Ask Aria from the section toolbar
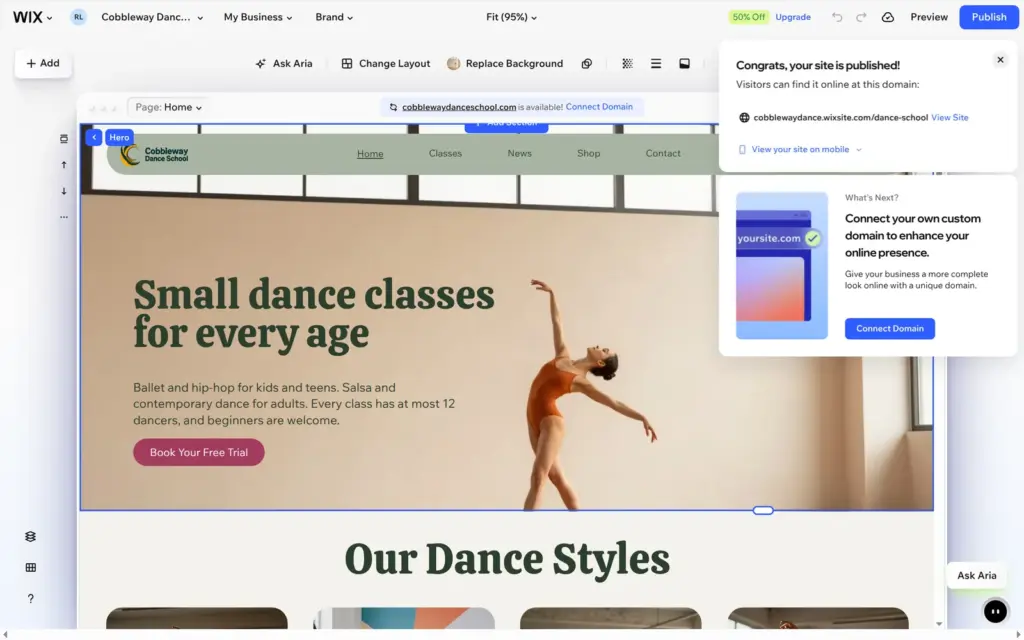Screen dimensions: 1024x640 pos(284,63)
